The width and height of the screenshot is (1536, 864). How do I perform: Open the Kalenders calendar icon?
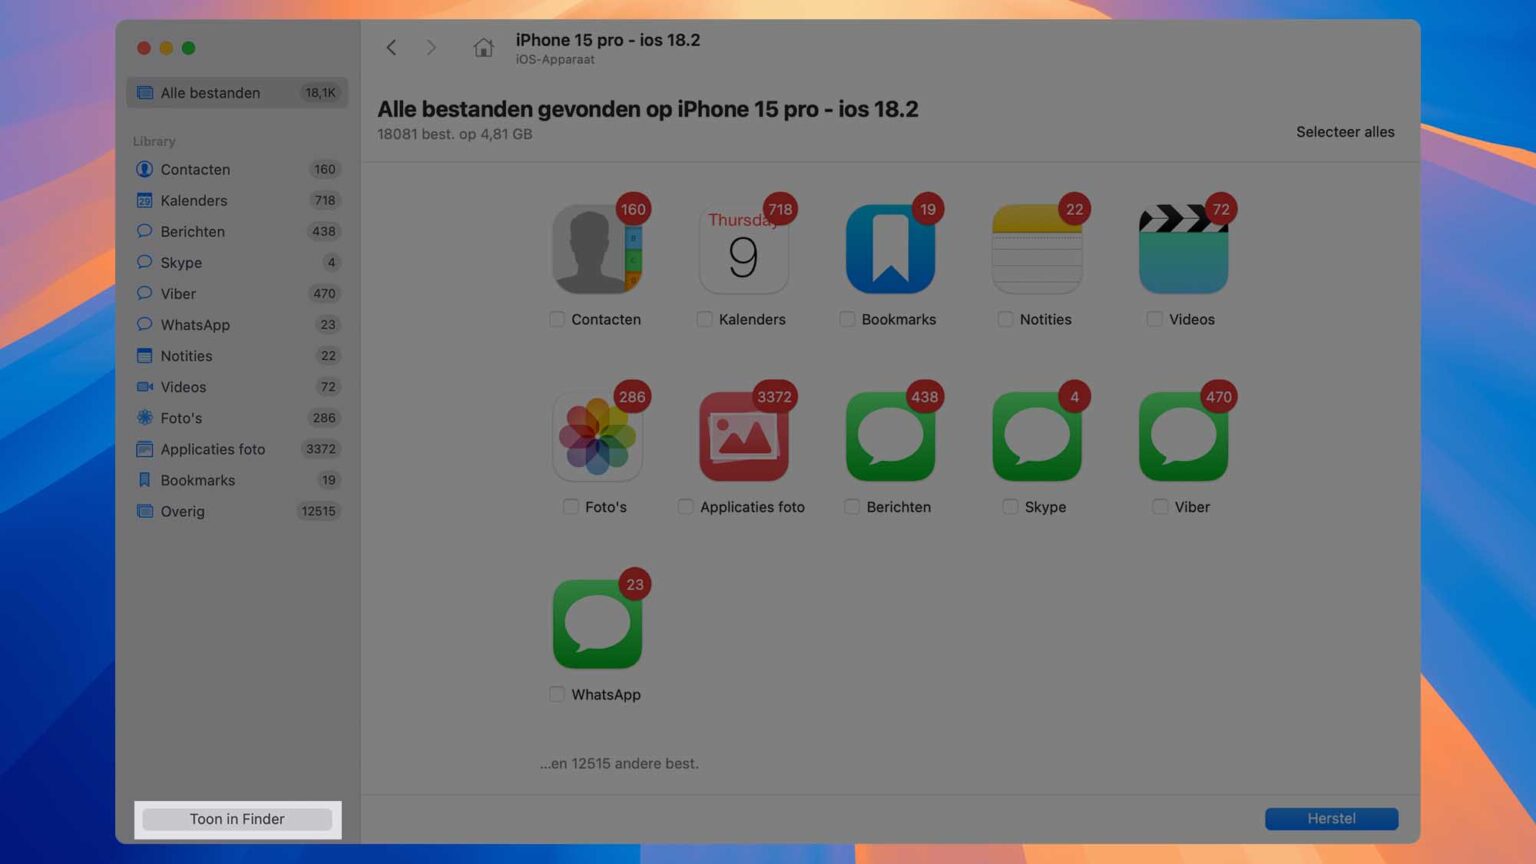point(743,249)
